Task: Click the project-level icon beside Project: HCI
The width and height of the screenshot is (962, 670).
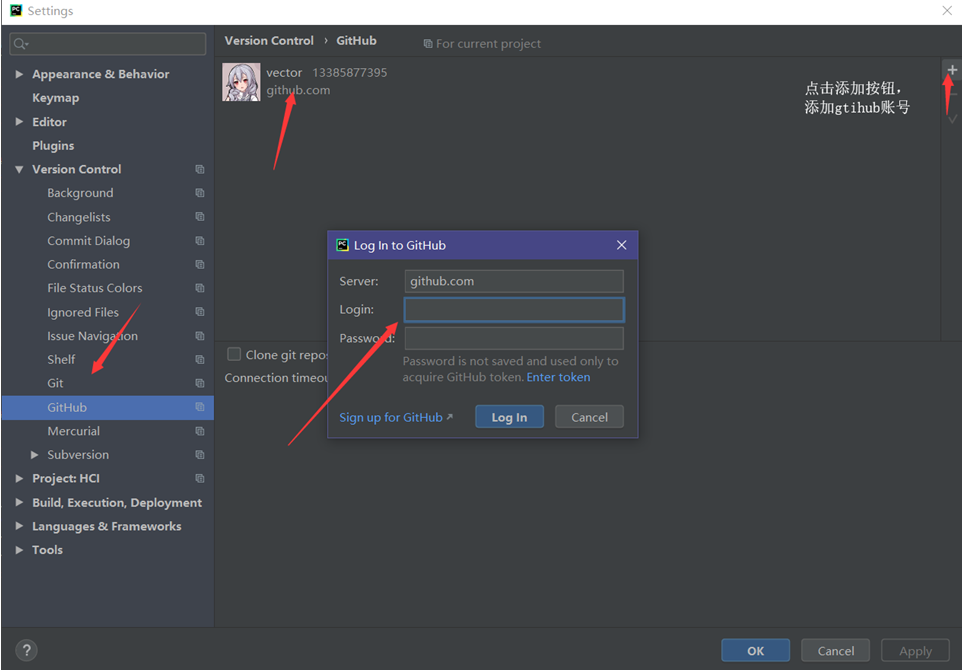Action: tap(199, 478)
